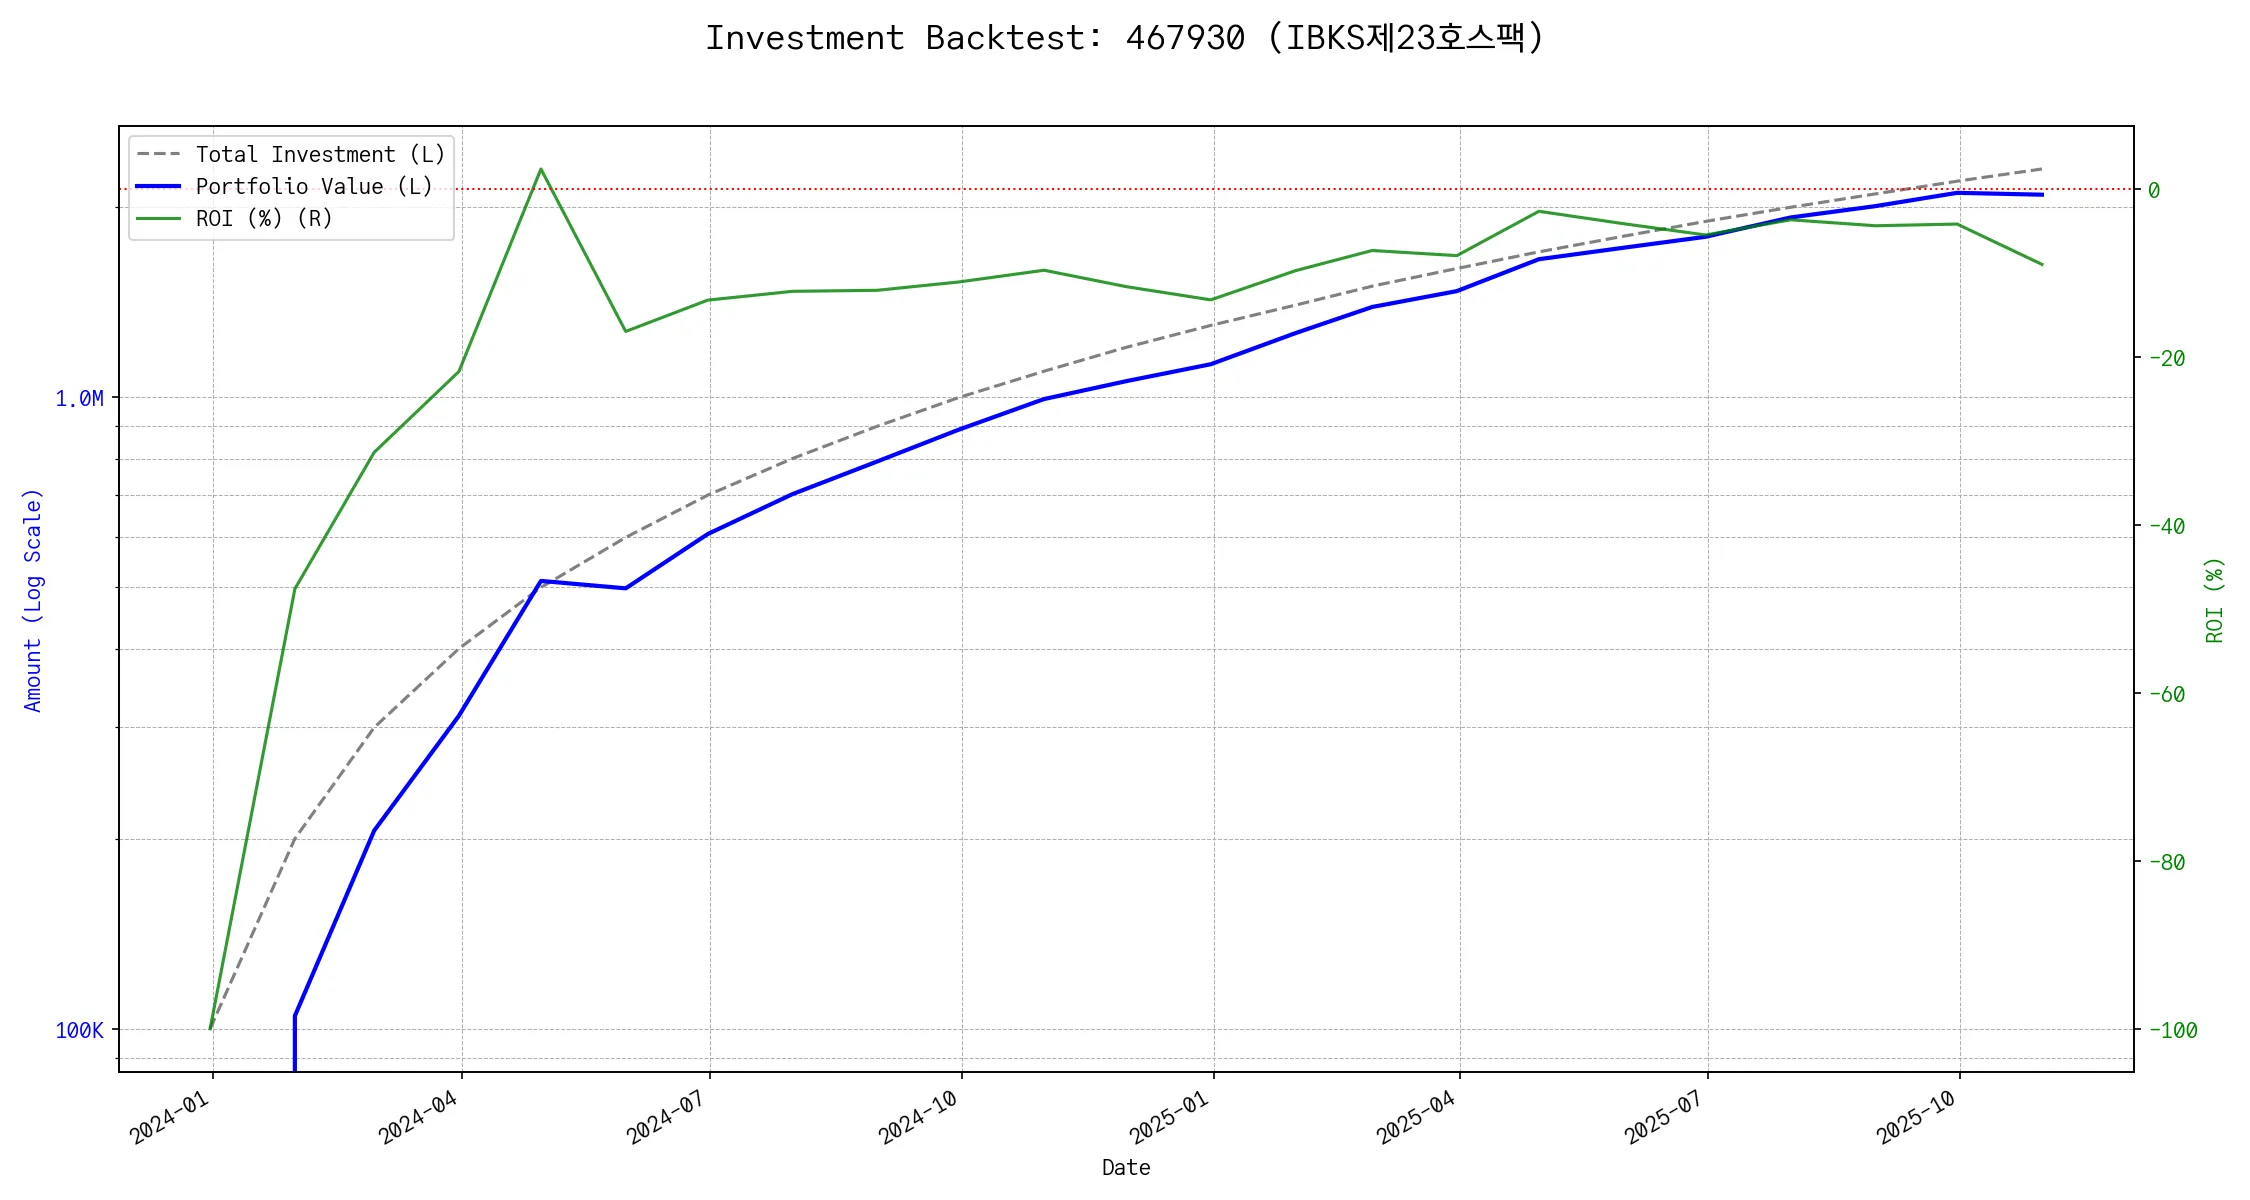Click the -80 ROI axis label
Screen dimensions: 2250x1200
[x=2165, y=862]
